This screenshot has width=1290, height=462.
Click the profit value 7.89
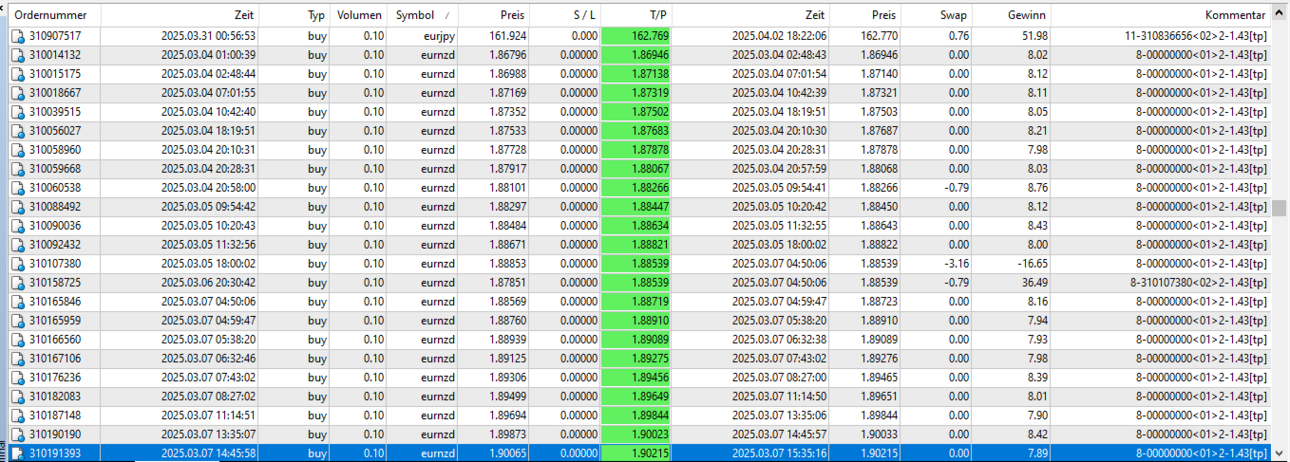coord(1037,454)
